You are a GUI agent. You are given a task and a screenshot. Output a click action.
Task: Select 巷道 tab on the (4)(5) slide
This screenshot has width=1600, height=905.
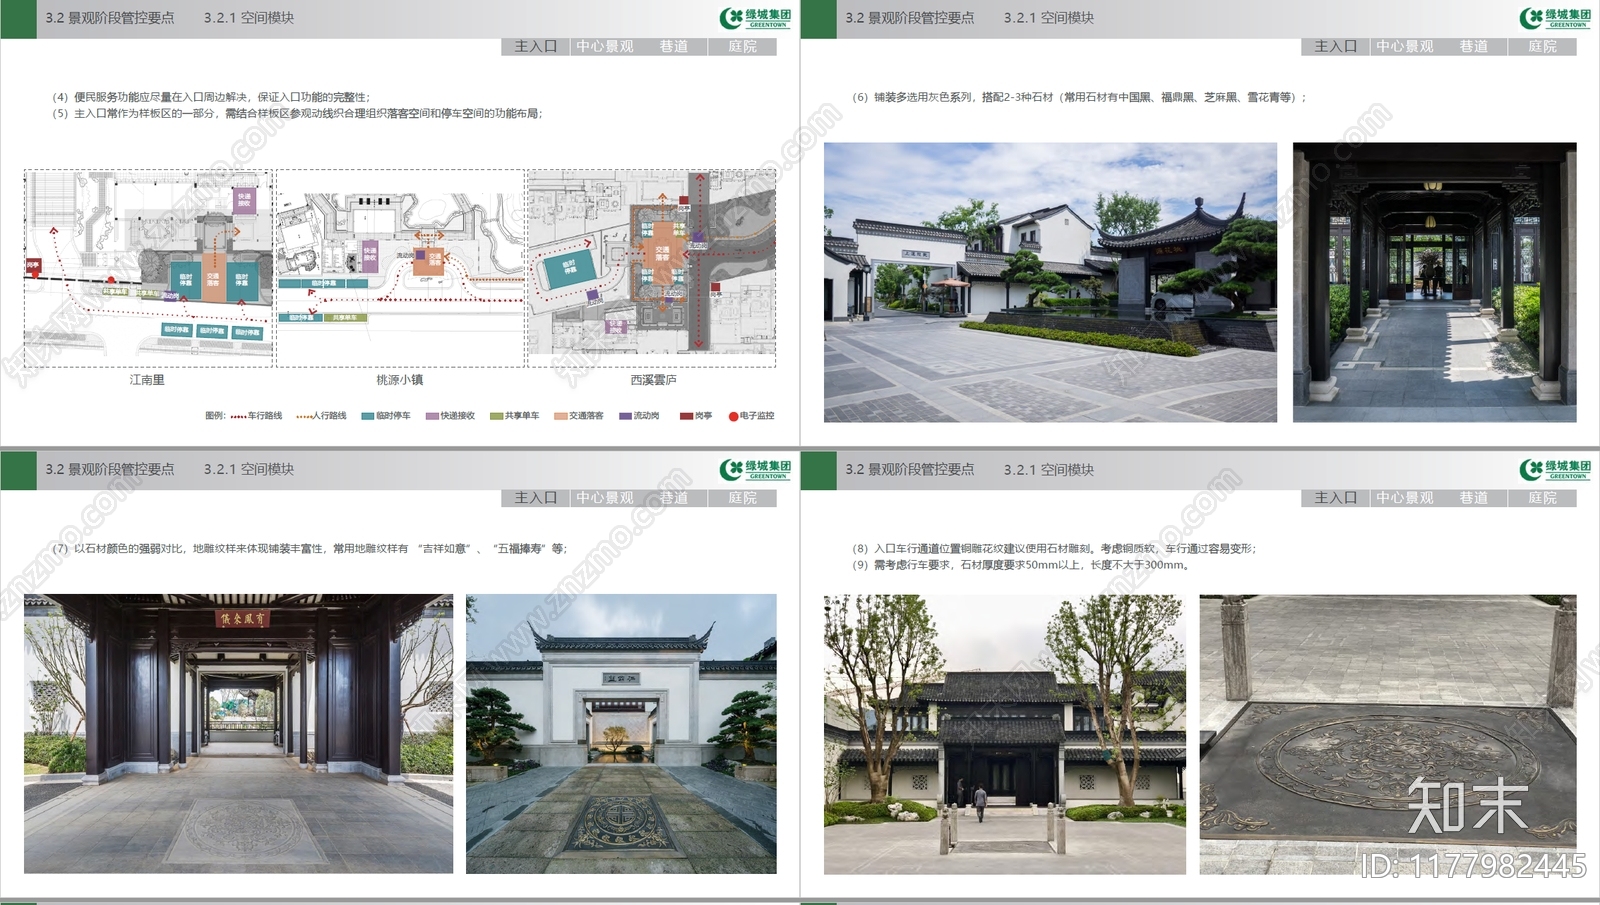click(673, 47)
